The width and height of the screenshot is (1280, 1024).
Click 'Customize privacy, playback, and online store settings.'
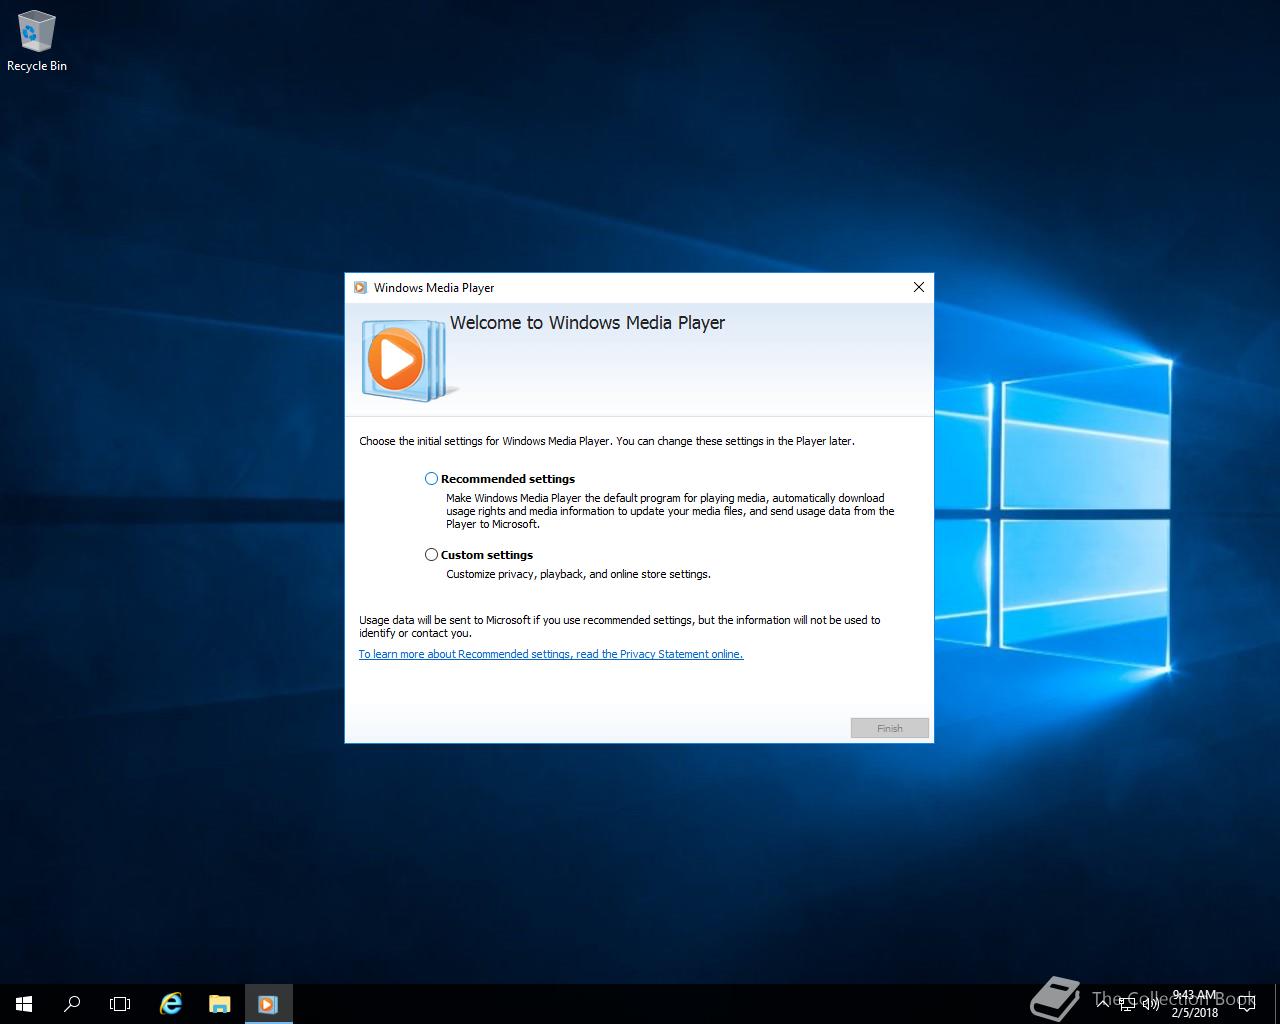(578, 574)
